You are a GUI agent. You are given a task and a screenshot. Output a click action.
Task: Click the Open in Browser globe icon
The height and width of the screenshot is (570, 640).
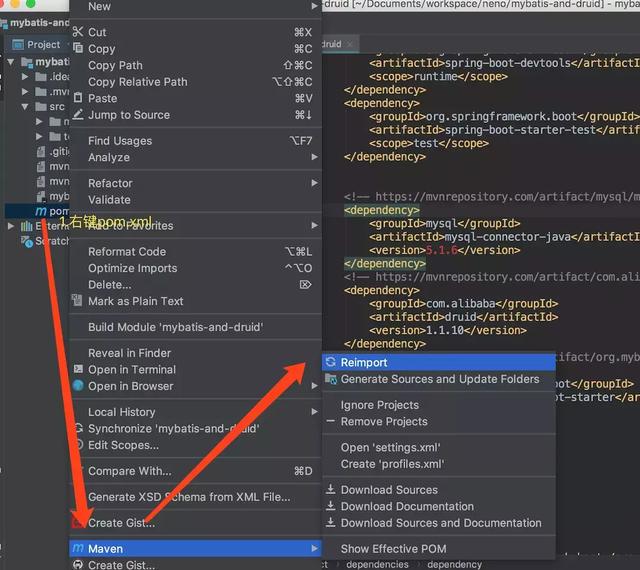(78, 385)
